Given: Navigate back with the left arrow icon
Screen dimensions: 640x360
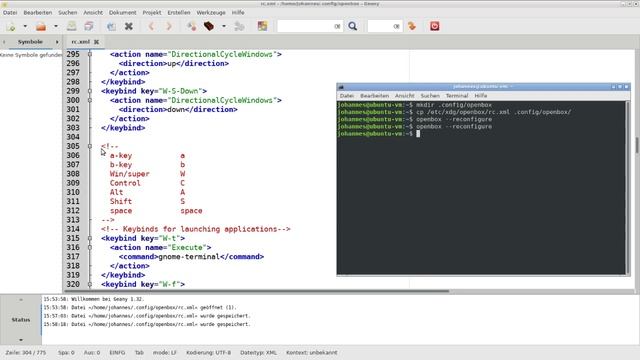Looking at the screenshot, I should pos(151,27).
